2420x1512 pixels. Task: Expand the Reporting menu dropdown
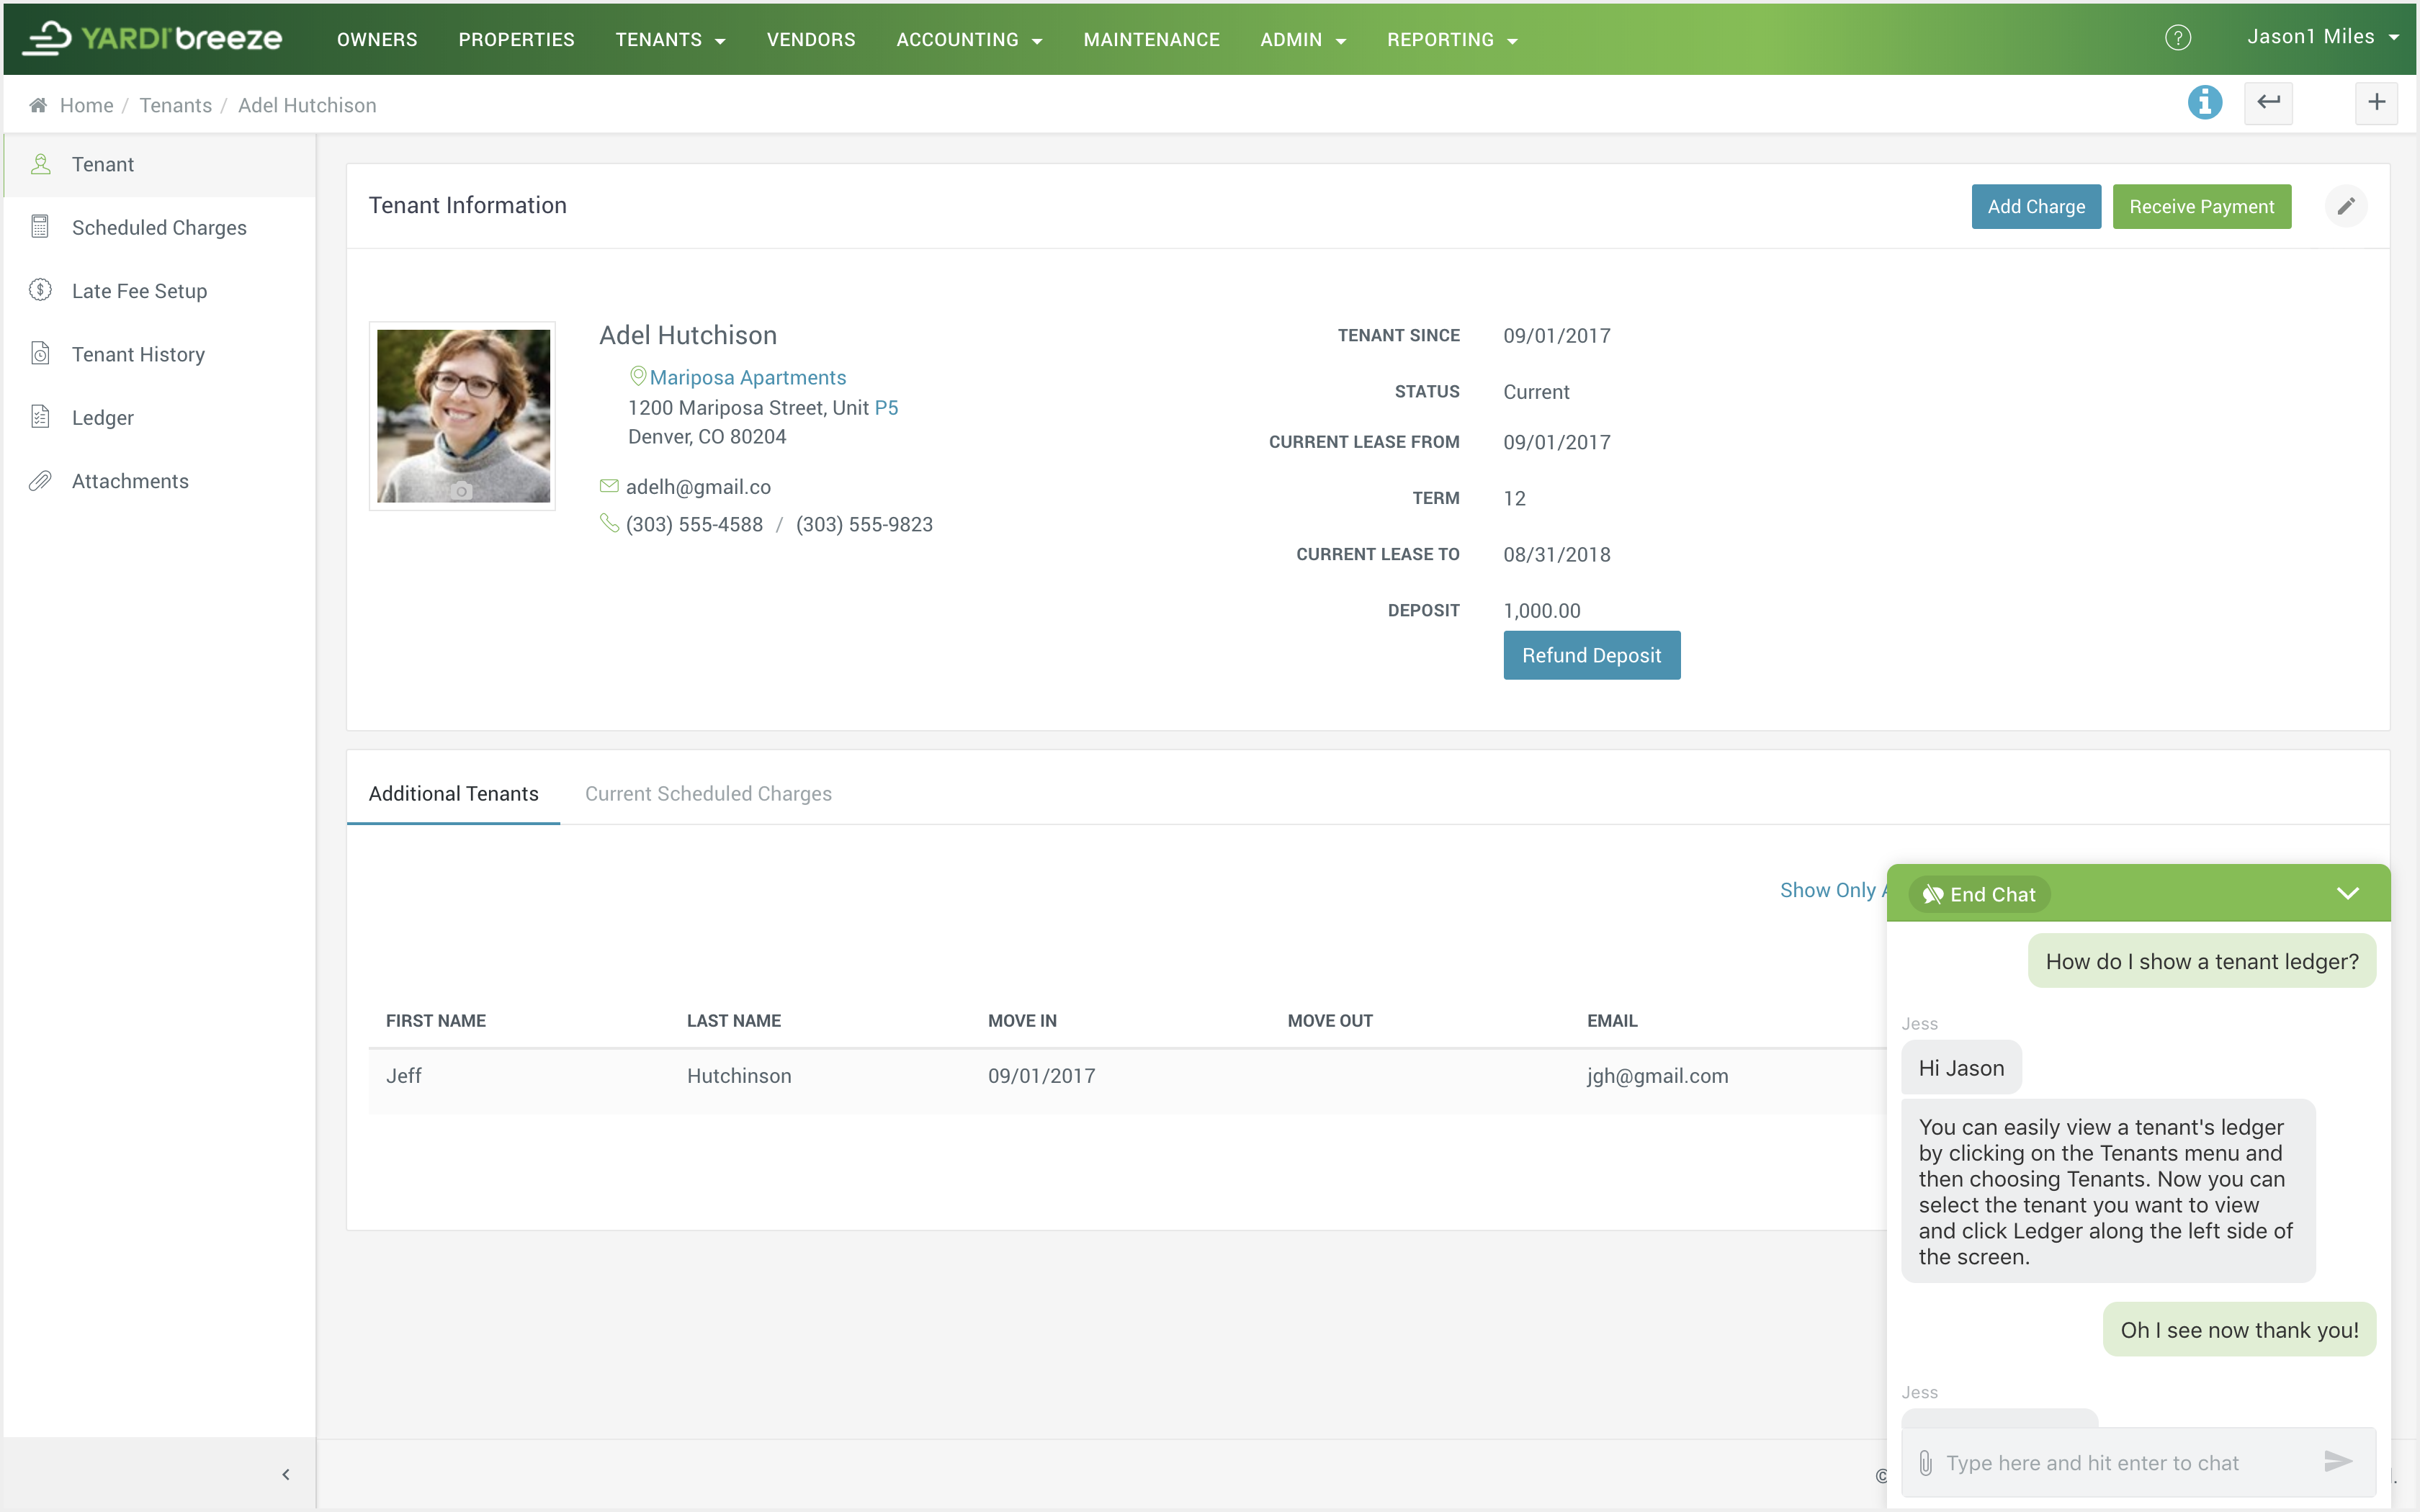[x=1451, y=40]
